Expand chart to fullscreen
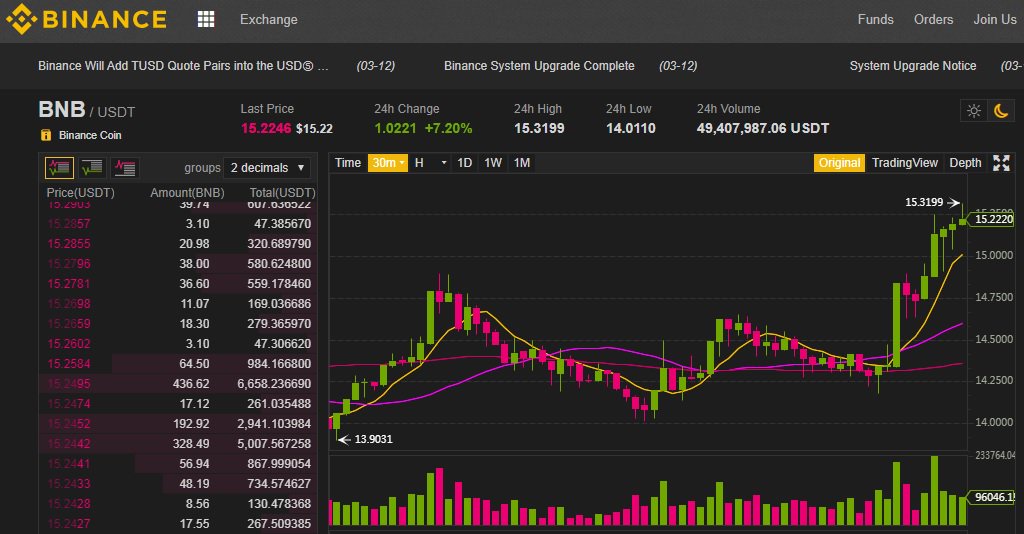This screenshot has width=1024, height=534. (1001, 163)
